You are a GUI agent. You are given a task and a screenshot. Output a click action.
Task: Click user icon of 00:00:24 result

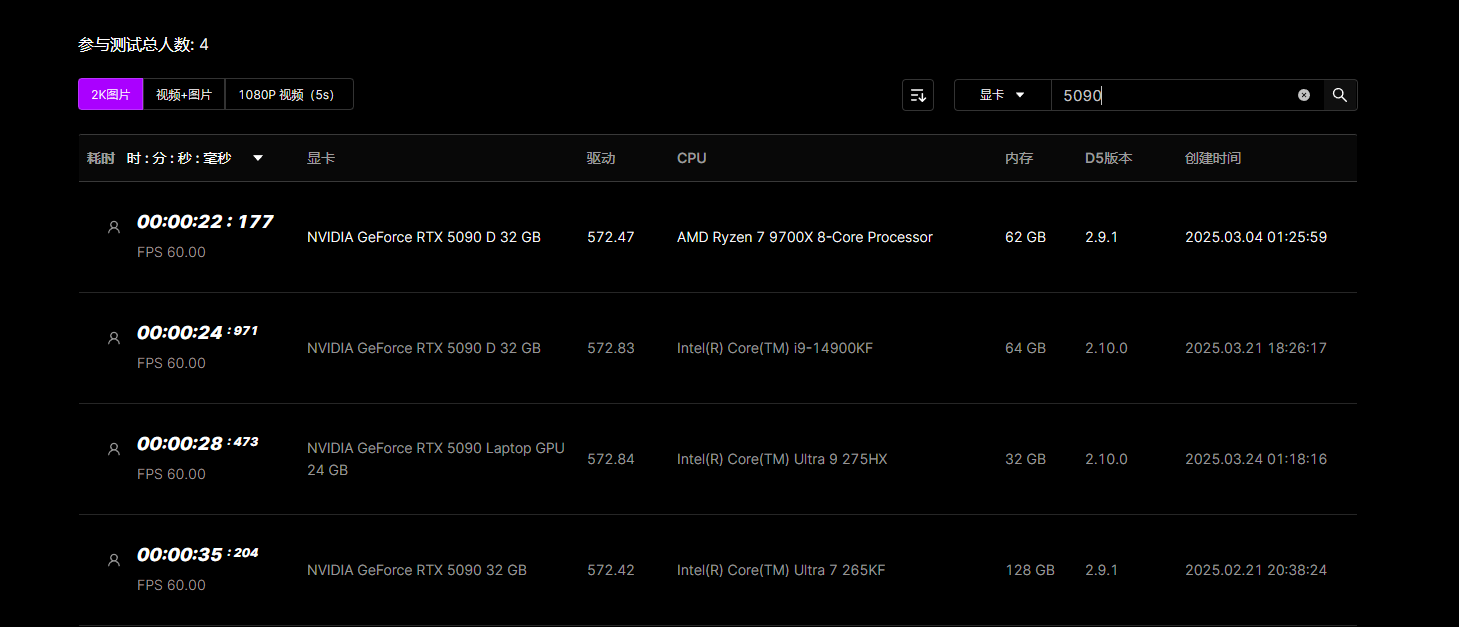[113, 338]
